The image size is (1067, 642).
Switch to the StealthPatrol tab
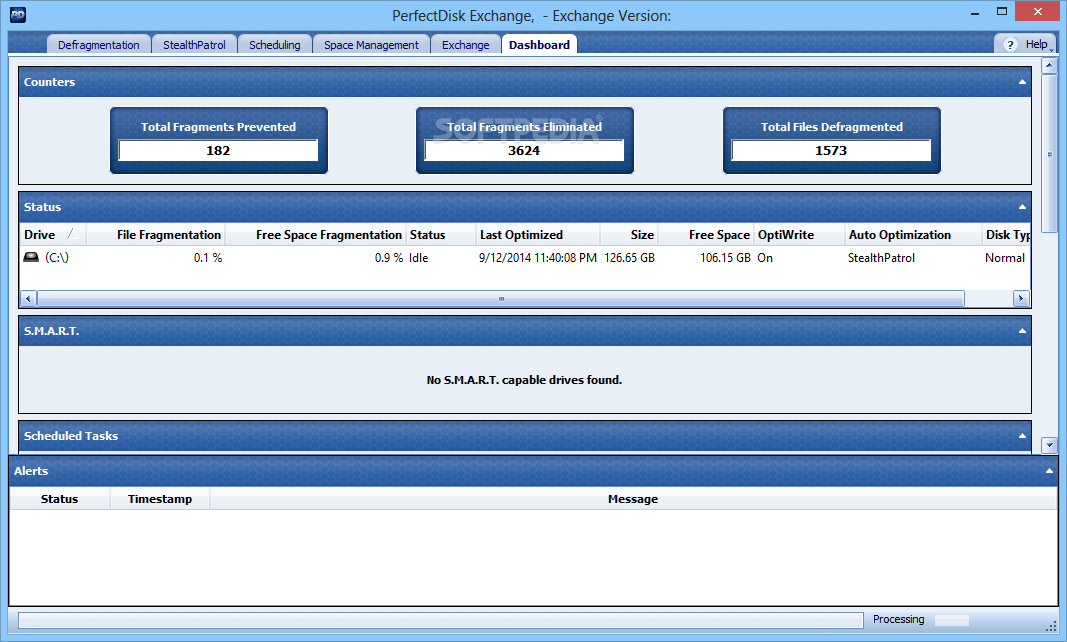coord(194,45)
